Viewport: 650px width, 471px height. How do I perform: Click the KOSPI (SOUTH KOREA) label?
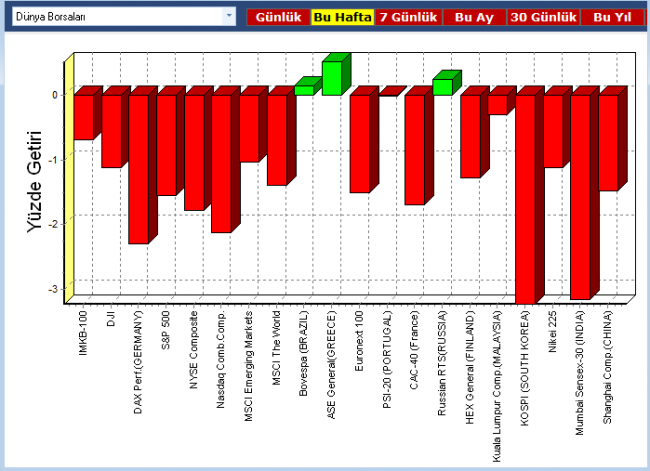525,368
